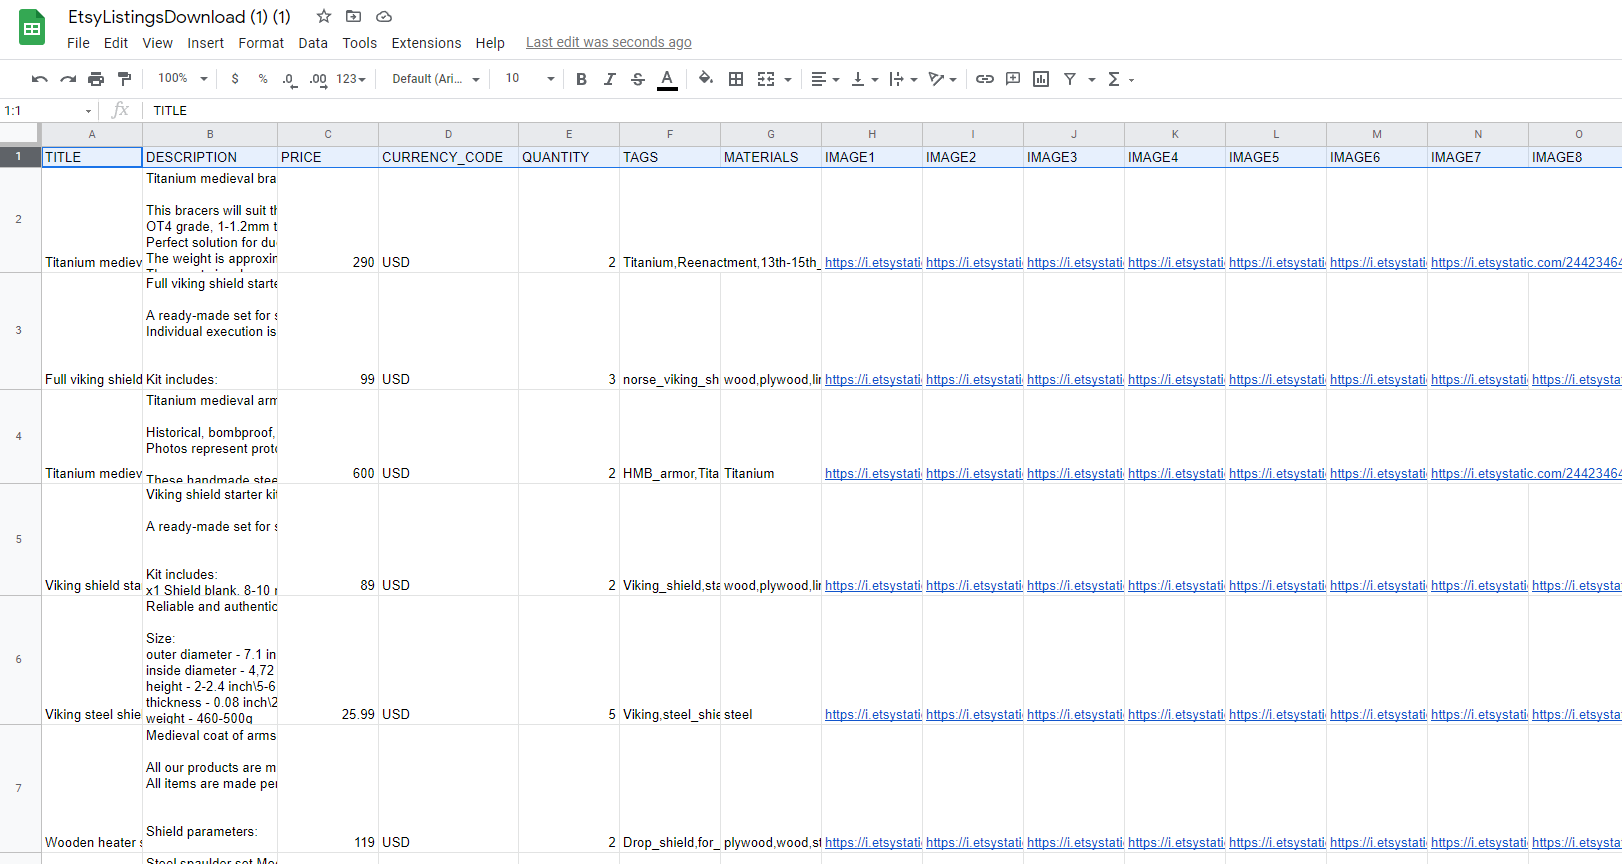Select column C header
Image resolution: width=1622 pixels, height=864 pixels.
point(328,134)
